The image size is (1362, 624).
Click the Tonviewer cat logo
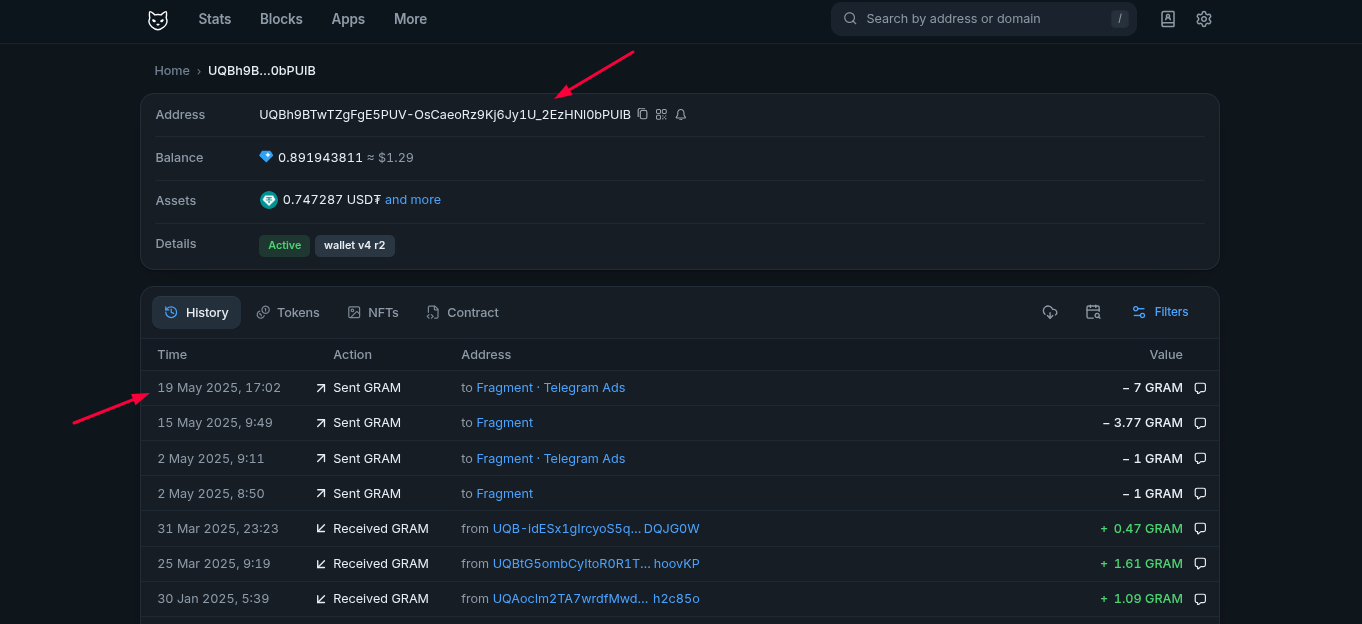tap(158, 19)
